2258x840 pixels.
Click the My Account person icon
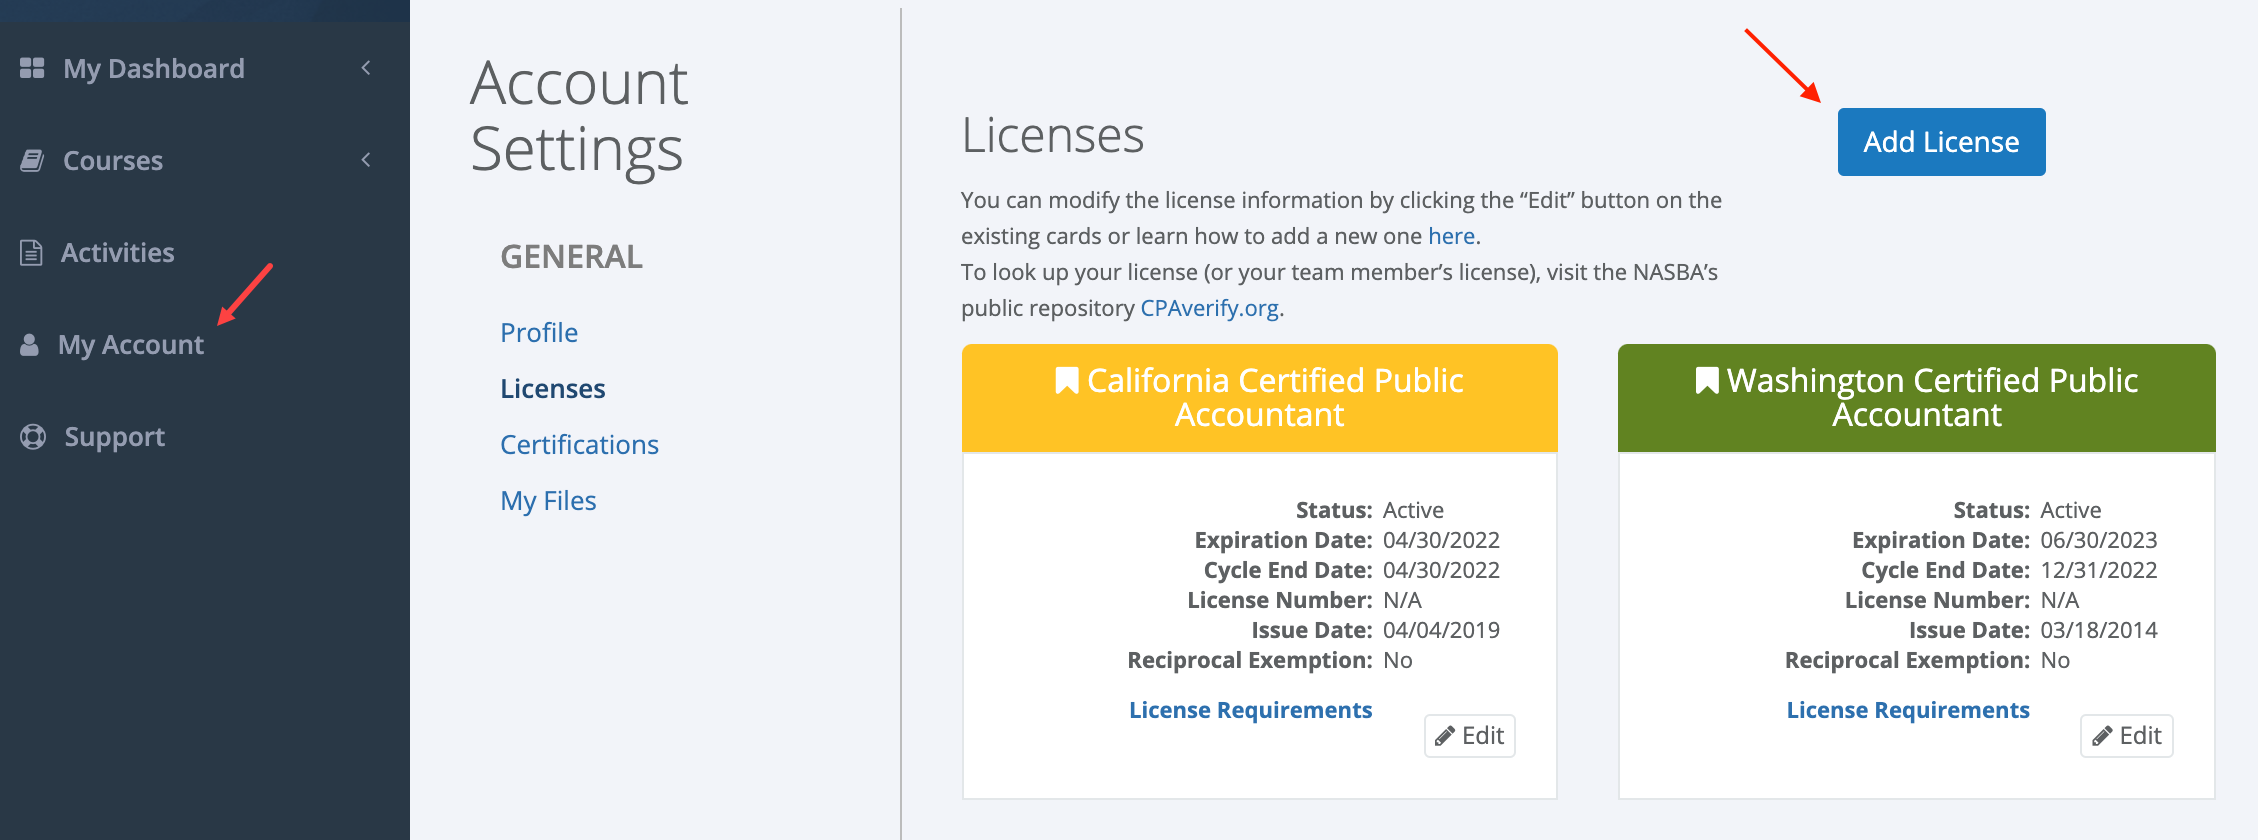(30, 345)
